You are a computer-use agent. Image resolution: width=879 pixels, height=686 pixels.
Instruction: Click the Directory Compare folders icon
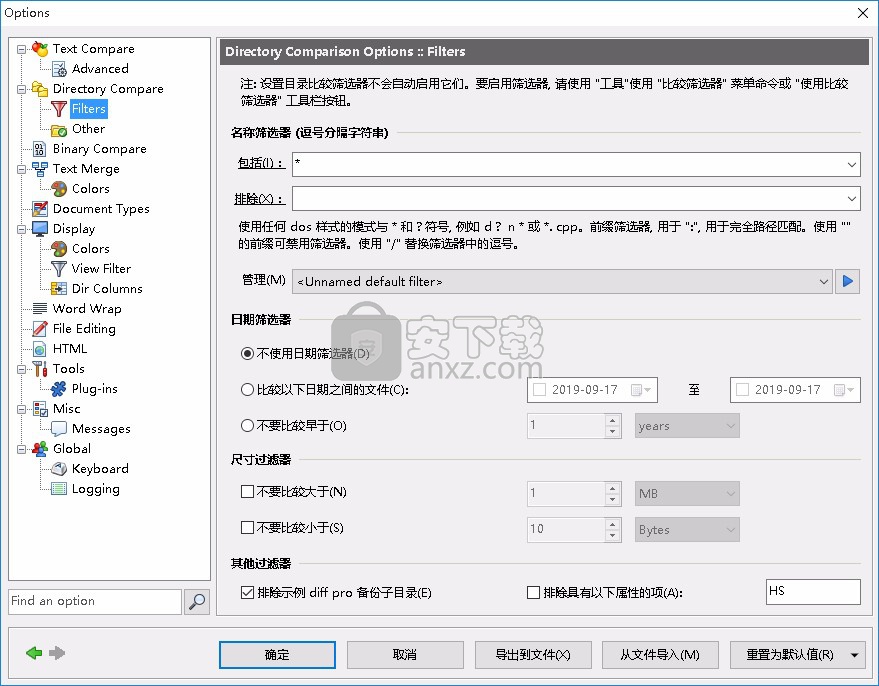40,89
